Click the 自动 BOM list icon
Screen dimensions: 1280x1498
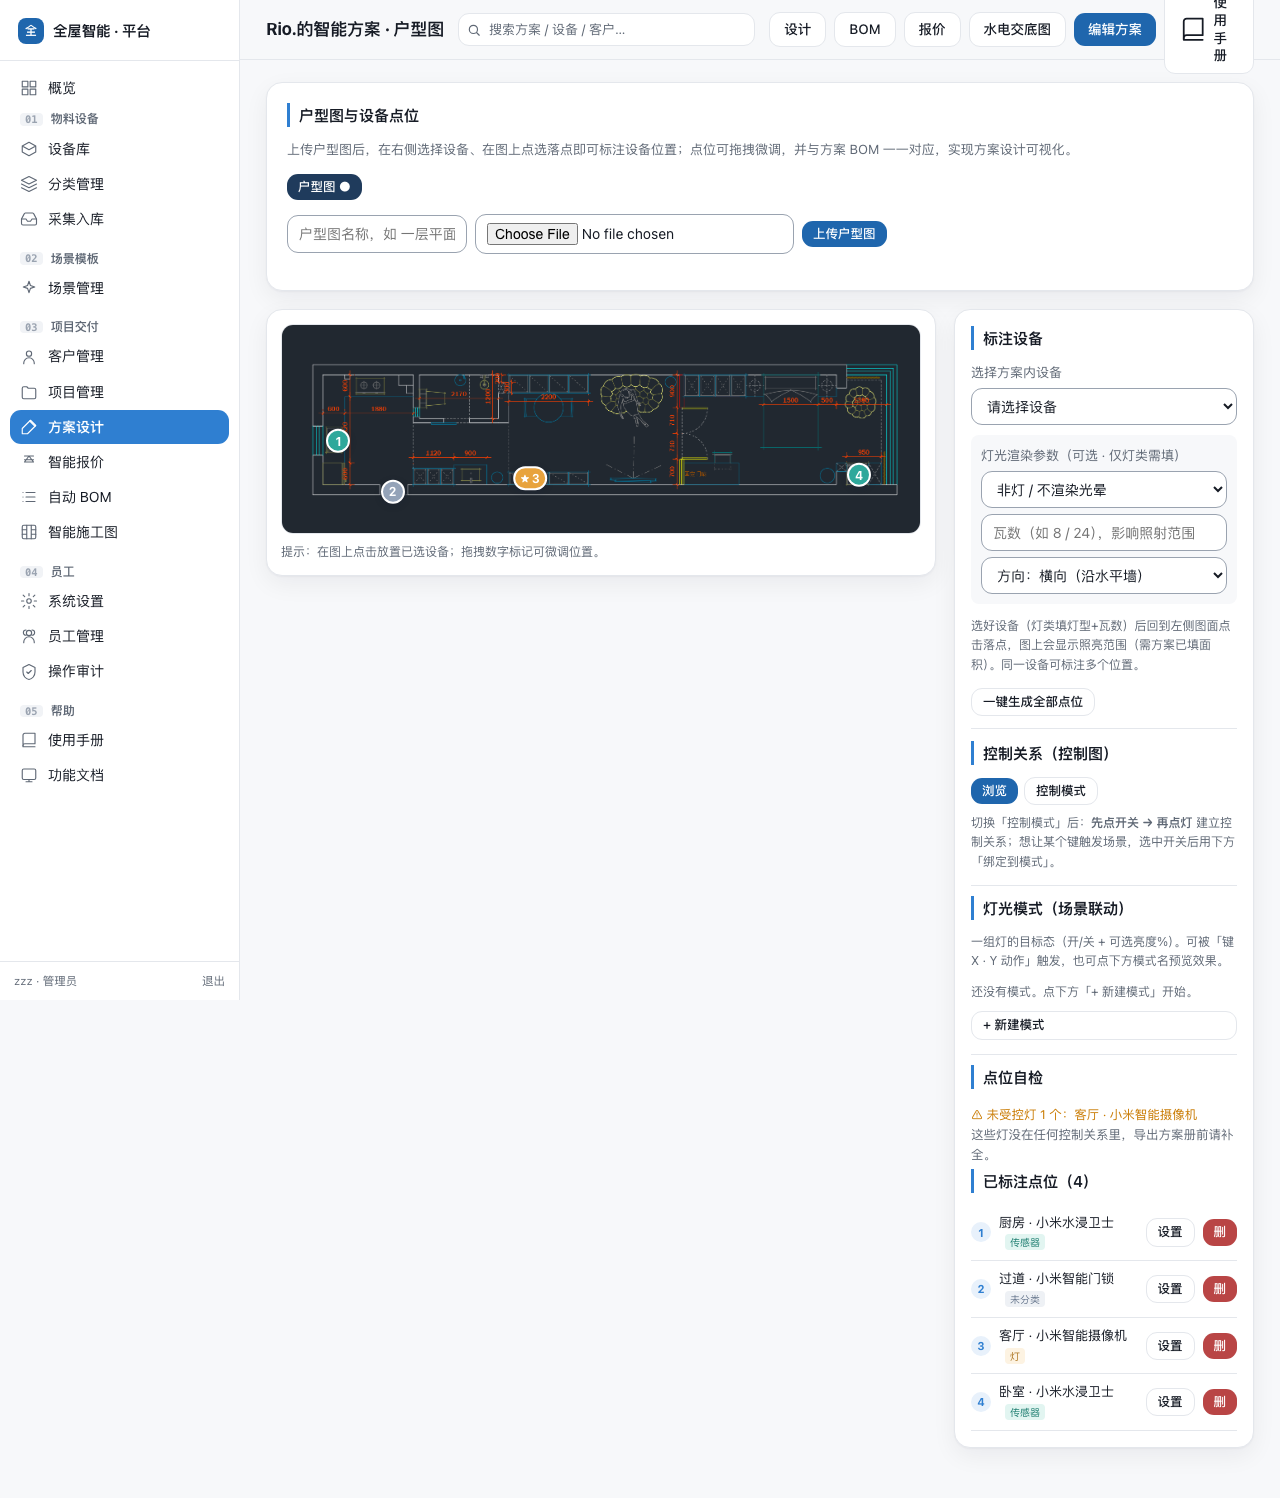(29, 497)
